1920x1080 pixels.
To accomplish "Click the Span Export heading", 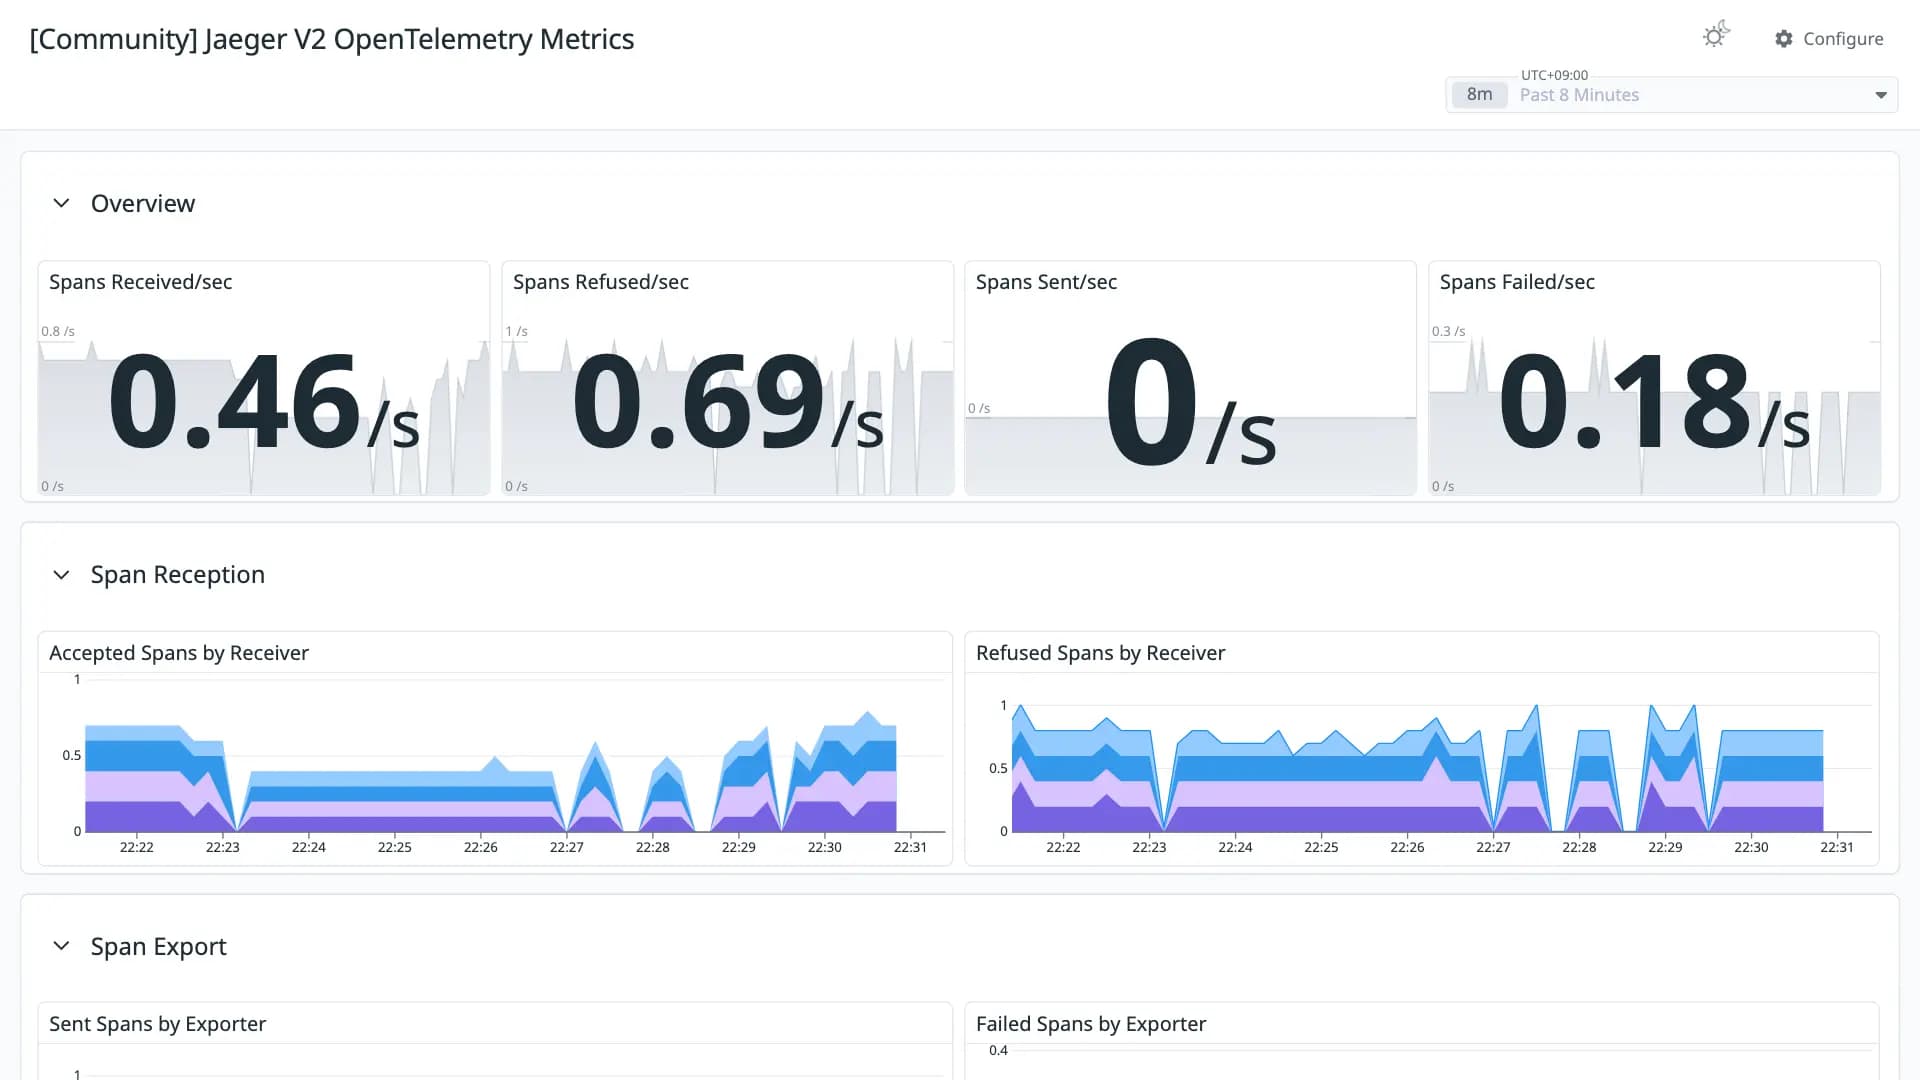I will pyautogui.click(x=159, y=946).
